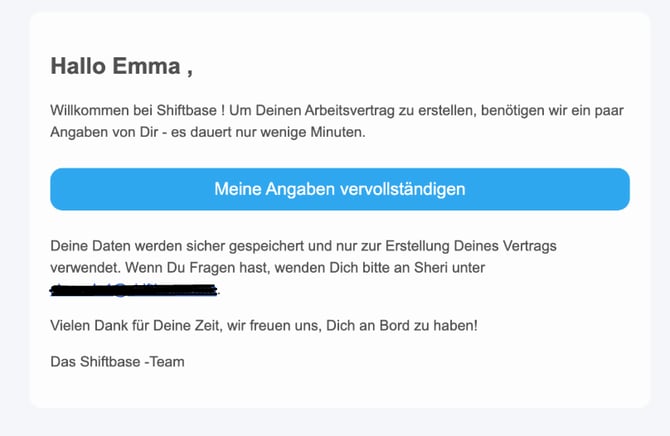Viewport: 670px width, 436px height.
Task: Click the Das Shiftbase -Team signature
Action: click(x=118, y=362)
